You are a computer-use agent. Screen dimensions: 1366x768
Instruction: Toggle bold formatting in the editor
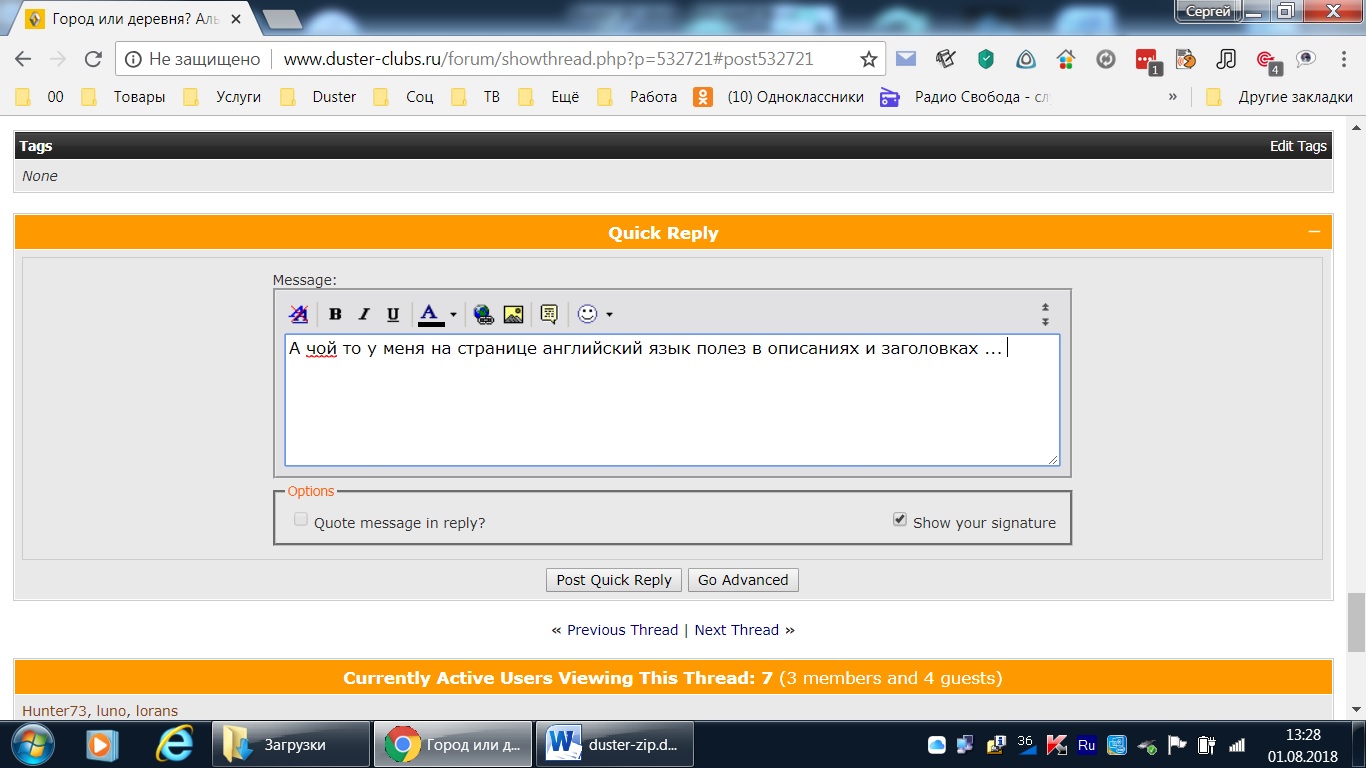pyautogui.click(x=336, y=314)
